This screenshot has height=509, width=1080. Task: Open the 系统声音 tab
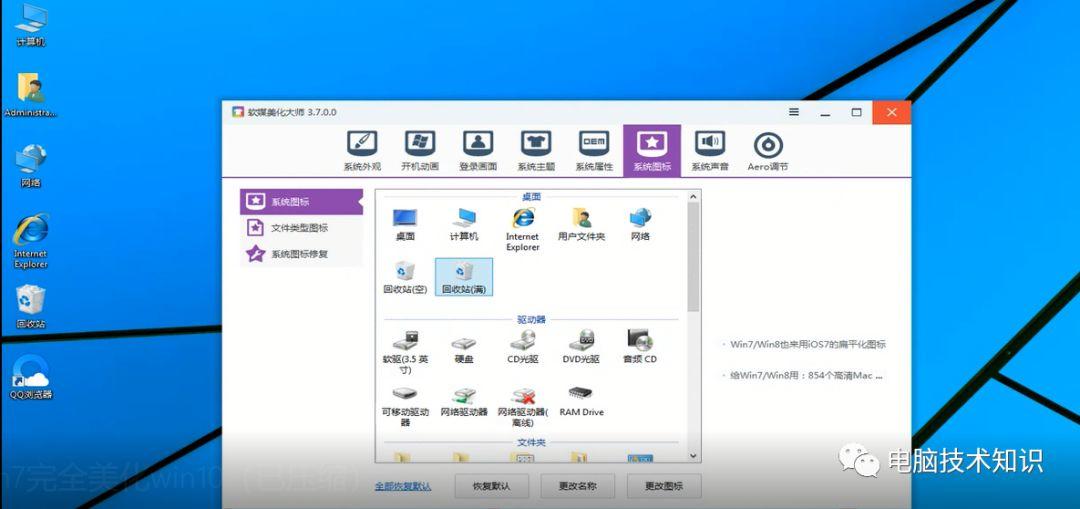pos(709,151)
